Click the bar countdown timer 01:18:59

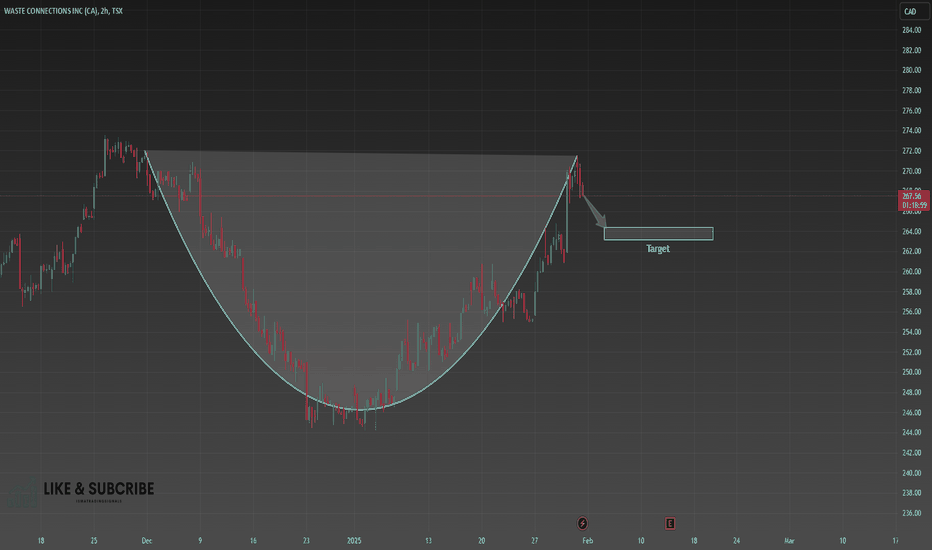[x=914, y=205]
